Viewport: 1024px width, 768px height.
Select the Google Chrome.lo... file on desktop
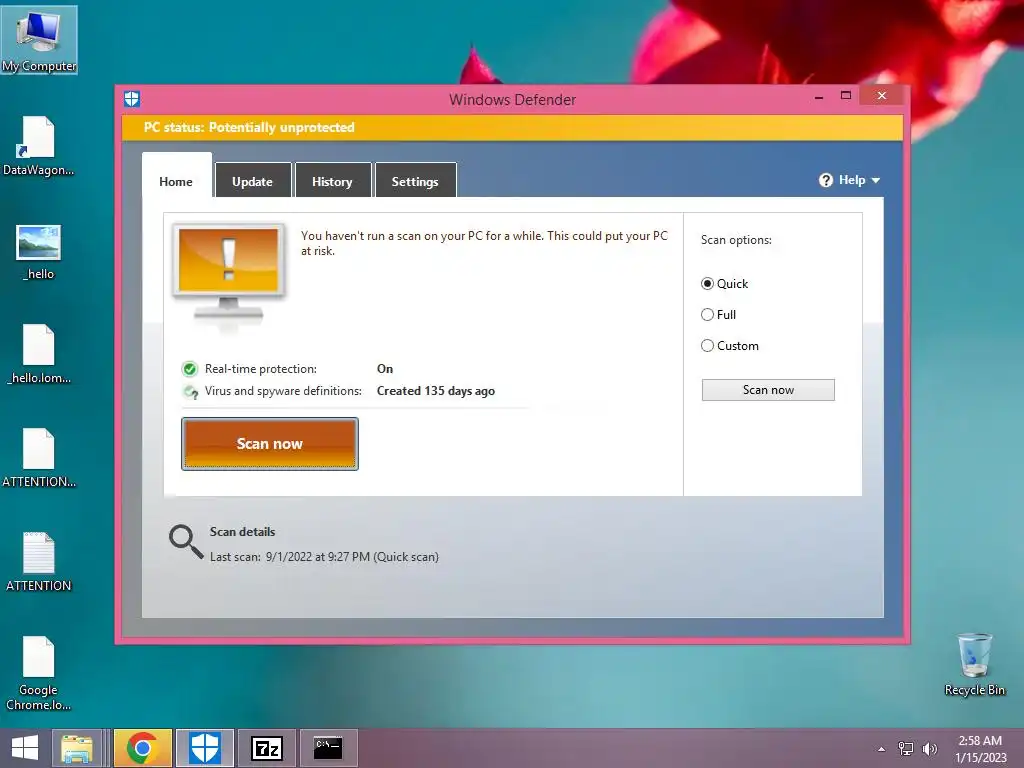coord(39,673)
